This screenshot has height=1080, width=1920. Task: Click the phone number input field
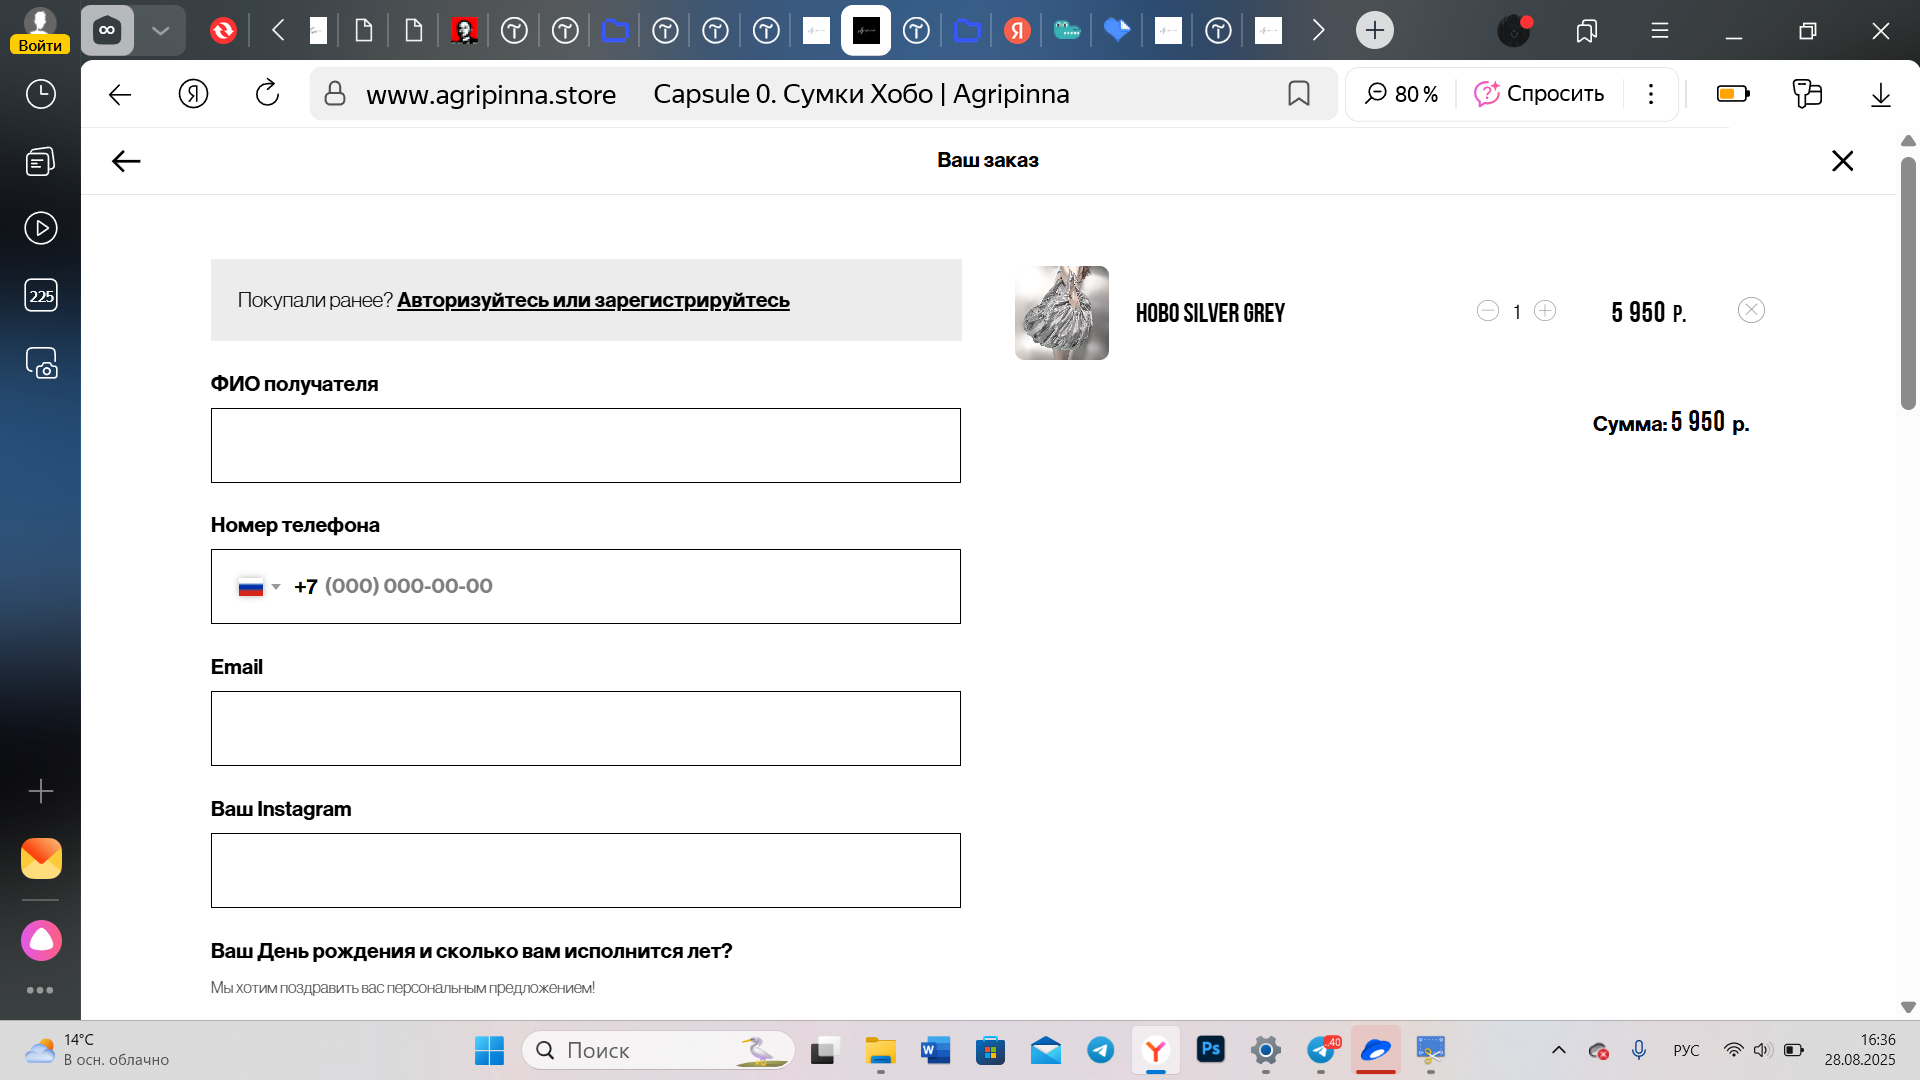586,587
